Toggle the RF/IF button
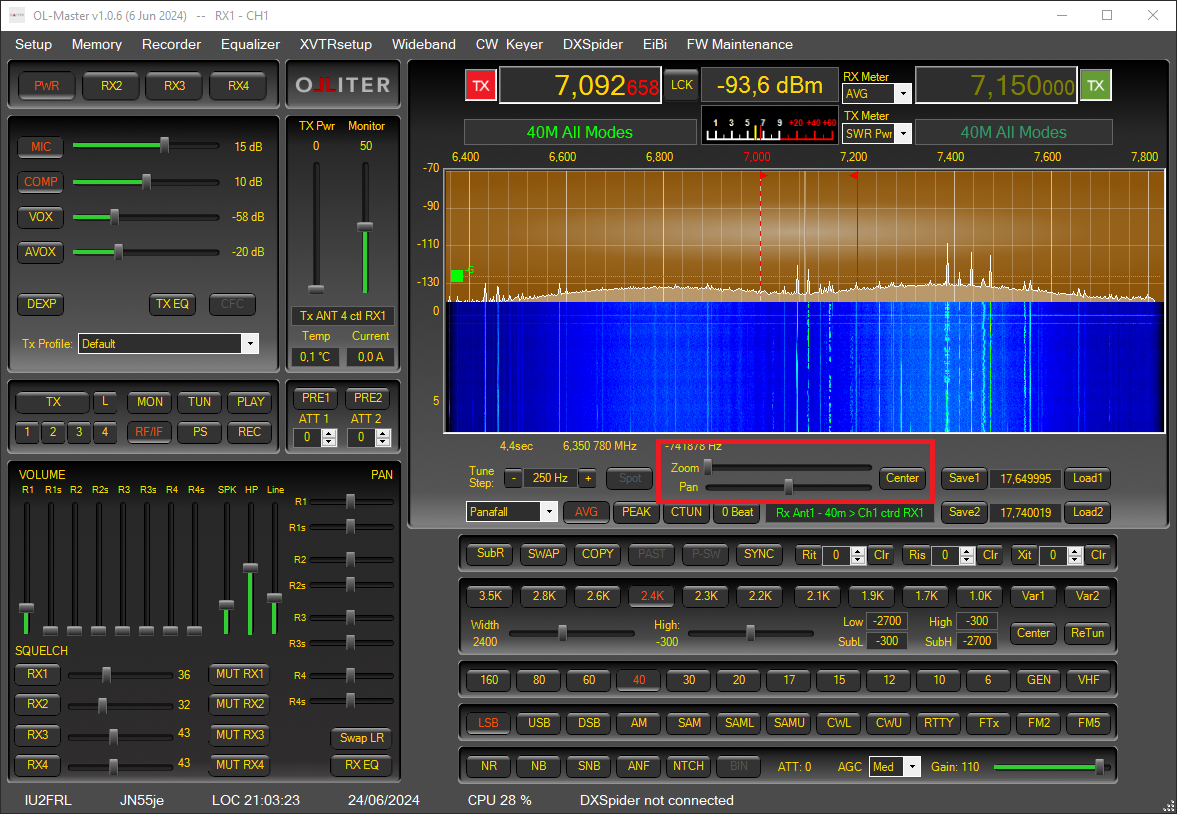Image resolution: width=1177 pixels, height=814 pixels. pyautogui.click(x=150, y=432)
